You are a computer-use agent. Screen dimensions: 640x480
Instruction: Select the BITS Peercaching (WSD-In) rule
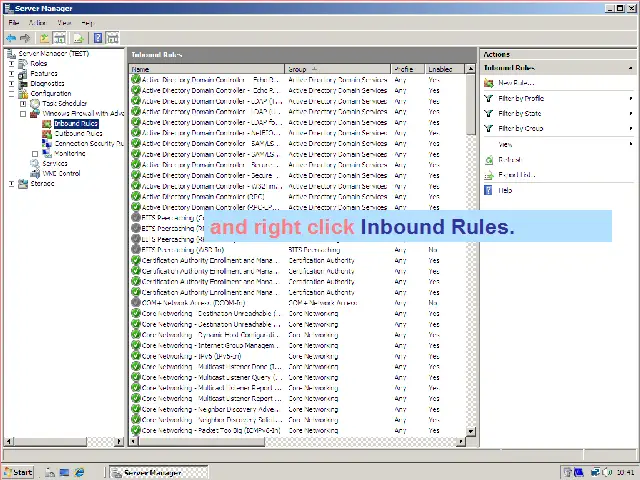298,250
